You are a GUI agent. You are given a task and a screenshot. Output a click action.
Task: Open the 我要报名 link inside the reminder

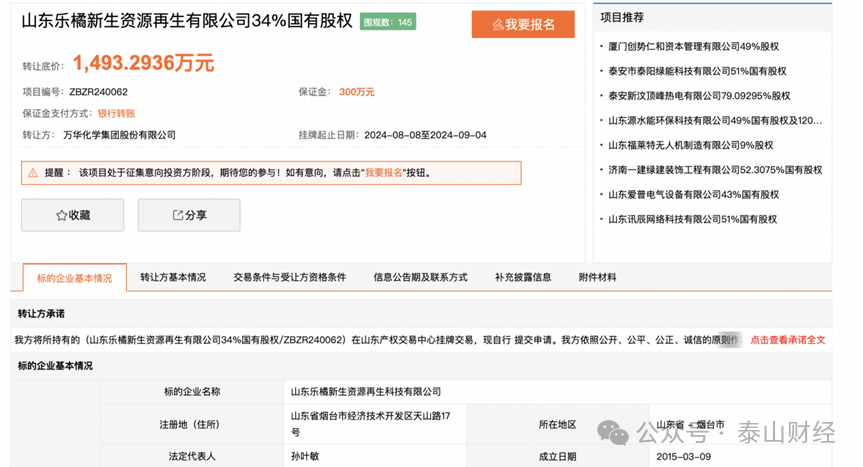coord(384,173)
